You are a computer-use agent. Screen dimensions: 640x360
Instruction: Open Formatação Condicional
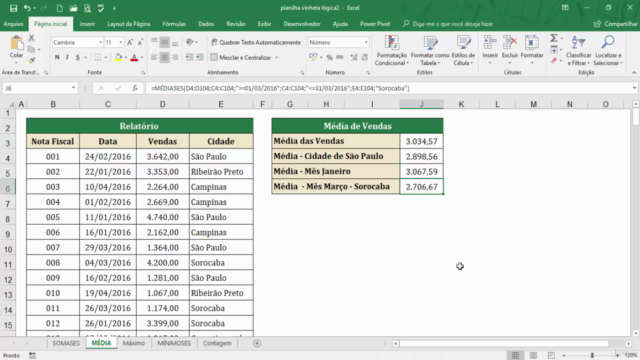click(x=391, y=51)
